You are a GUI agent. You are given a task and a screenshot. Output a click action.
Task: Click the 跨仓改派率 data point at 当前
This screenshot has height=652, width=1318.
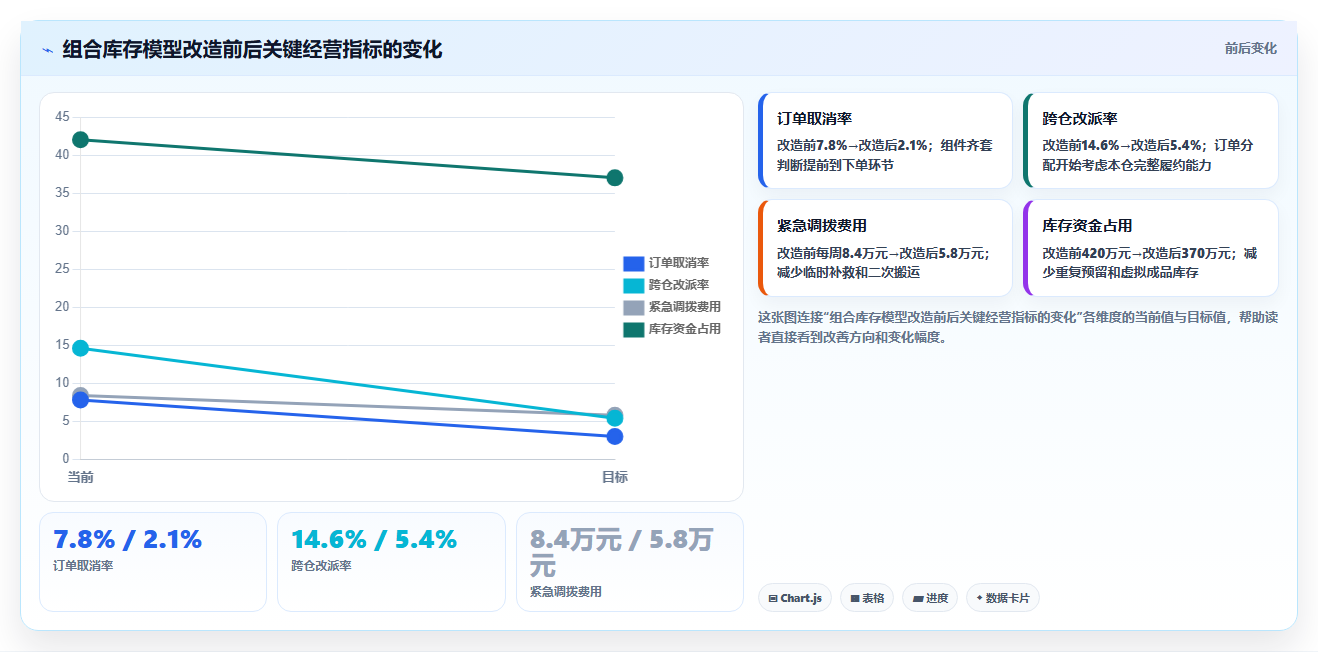click(x=81, y=348)
